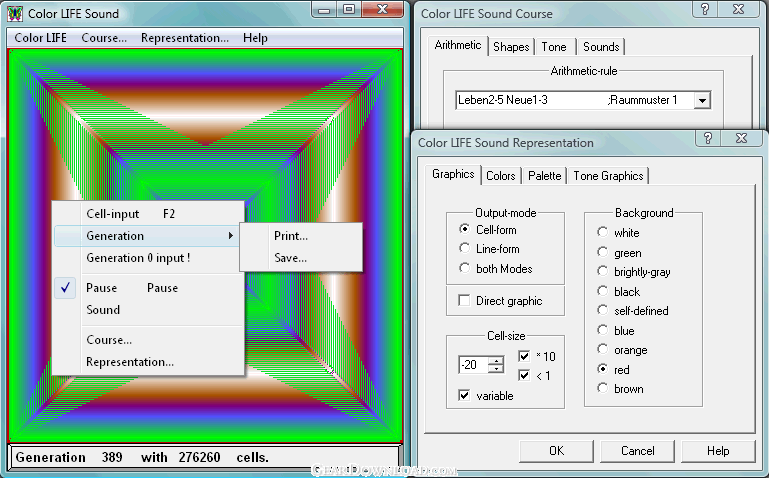The width and height of the screenshot is (769, 478).
Task: Choose Cell-input F2 from context menu
Action: (148, 214)
